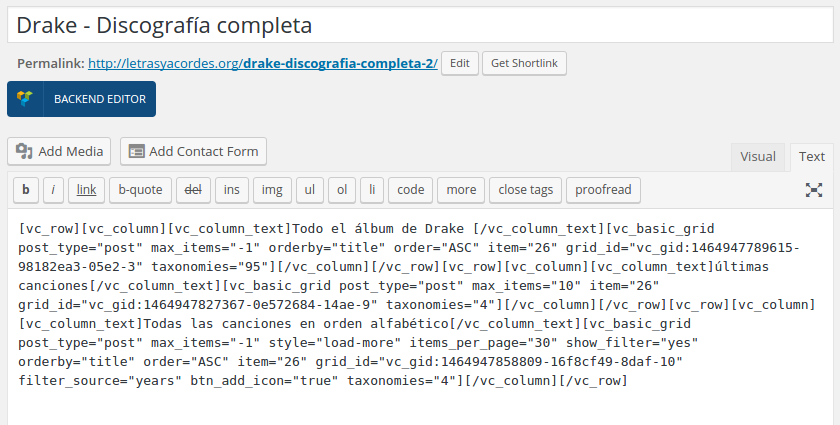840x425 pixels.
Task: Switch to the Visual editor tab
Action: coord(758,156)
